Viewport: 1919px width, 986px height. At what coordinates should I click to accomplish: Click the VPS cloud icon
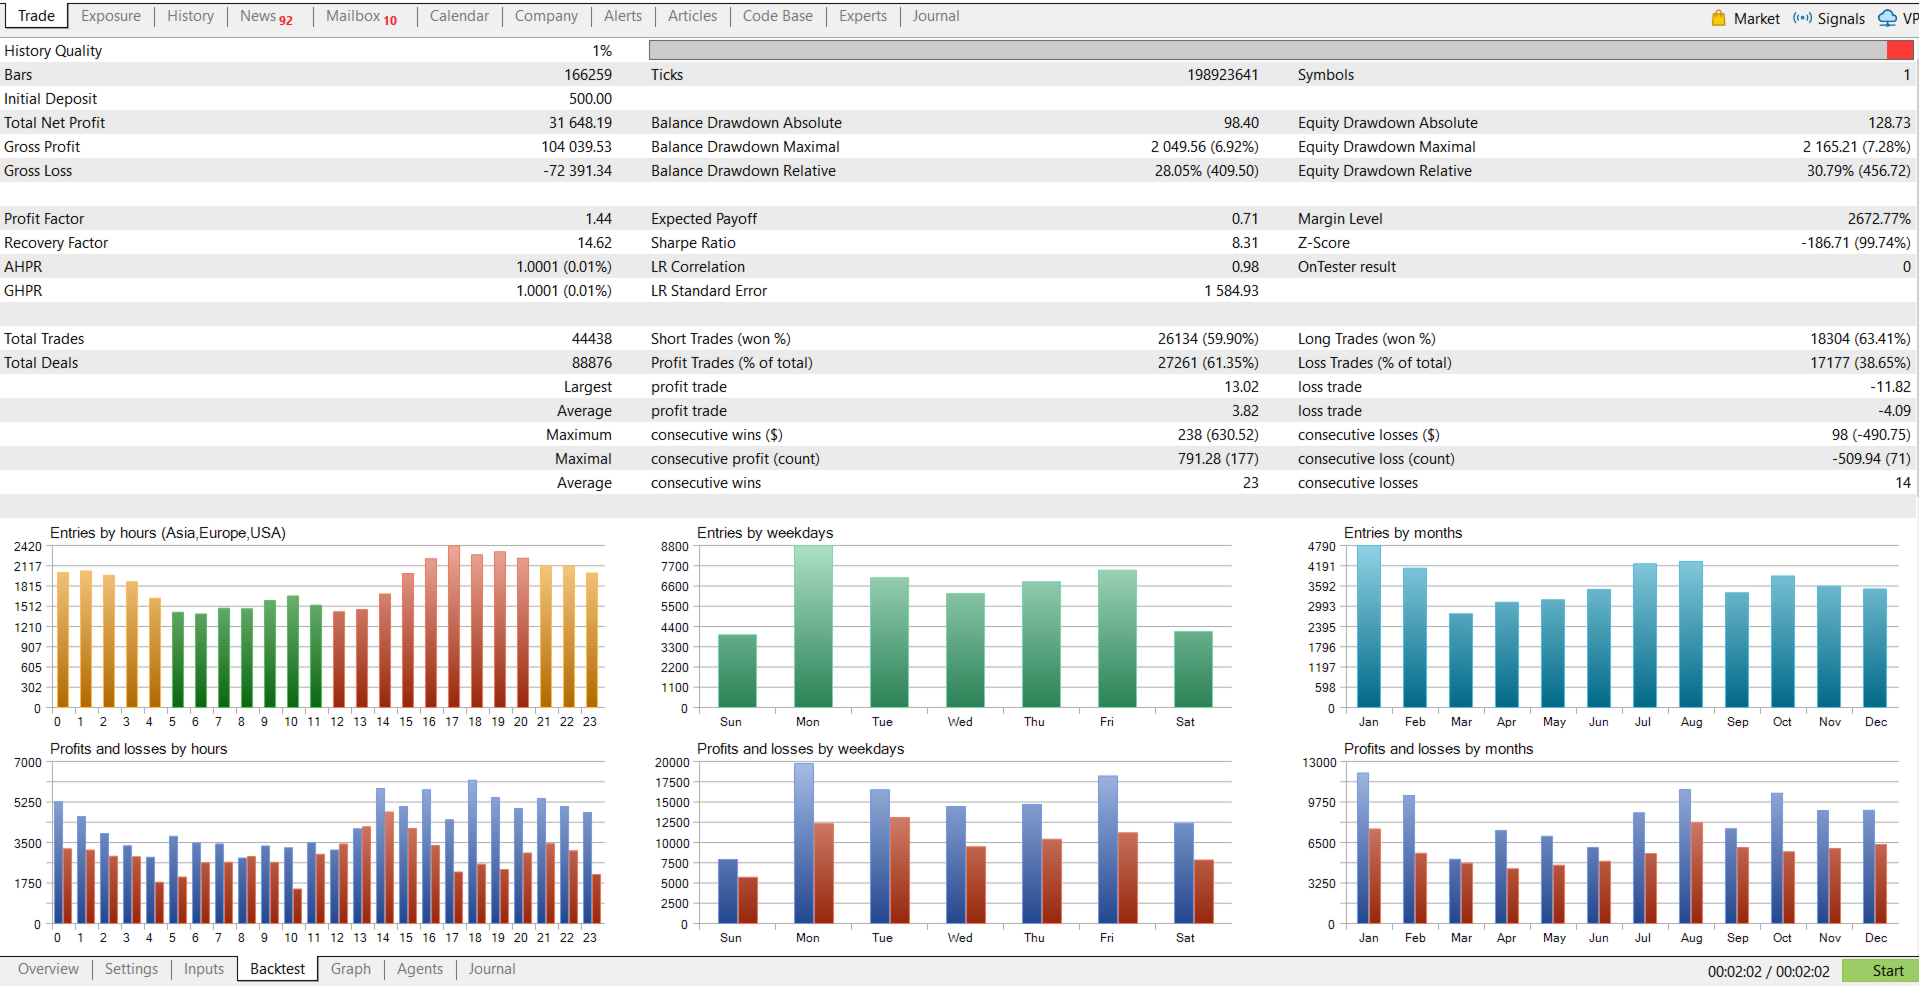click(x=1887, y=18)
